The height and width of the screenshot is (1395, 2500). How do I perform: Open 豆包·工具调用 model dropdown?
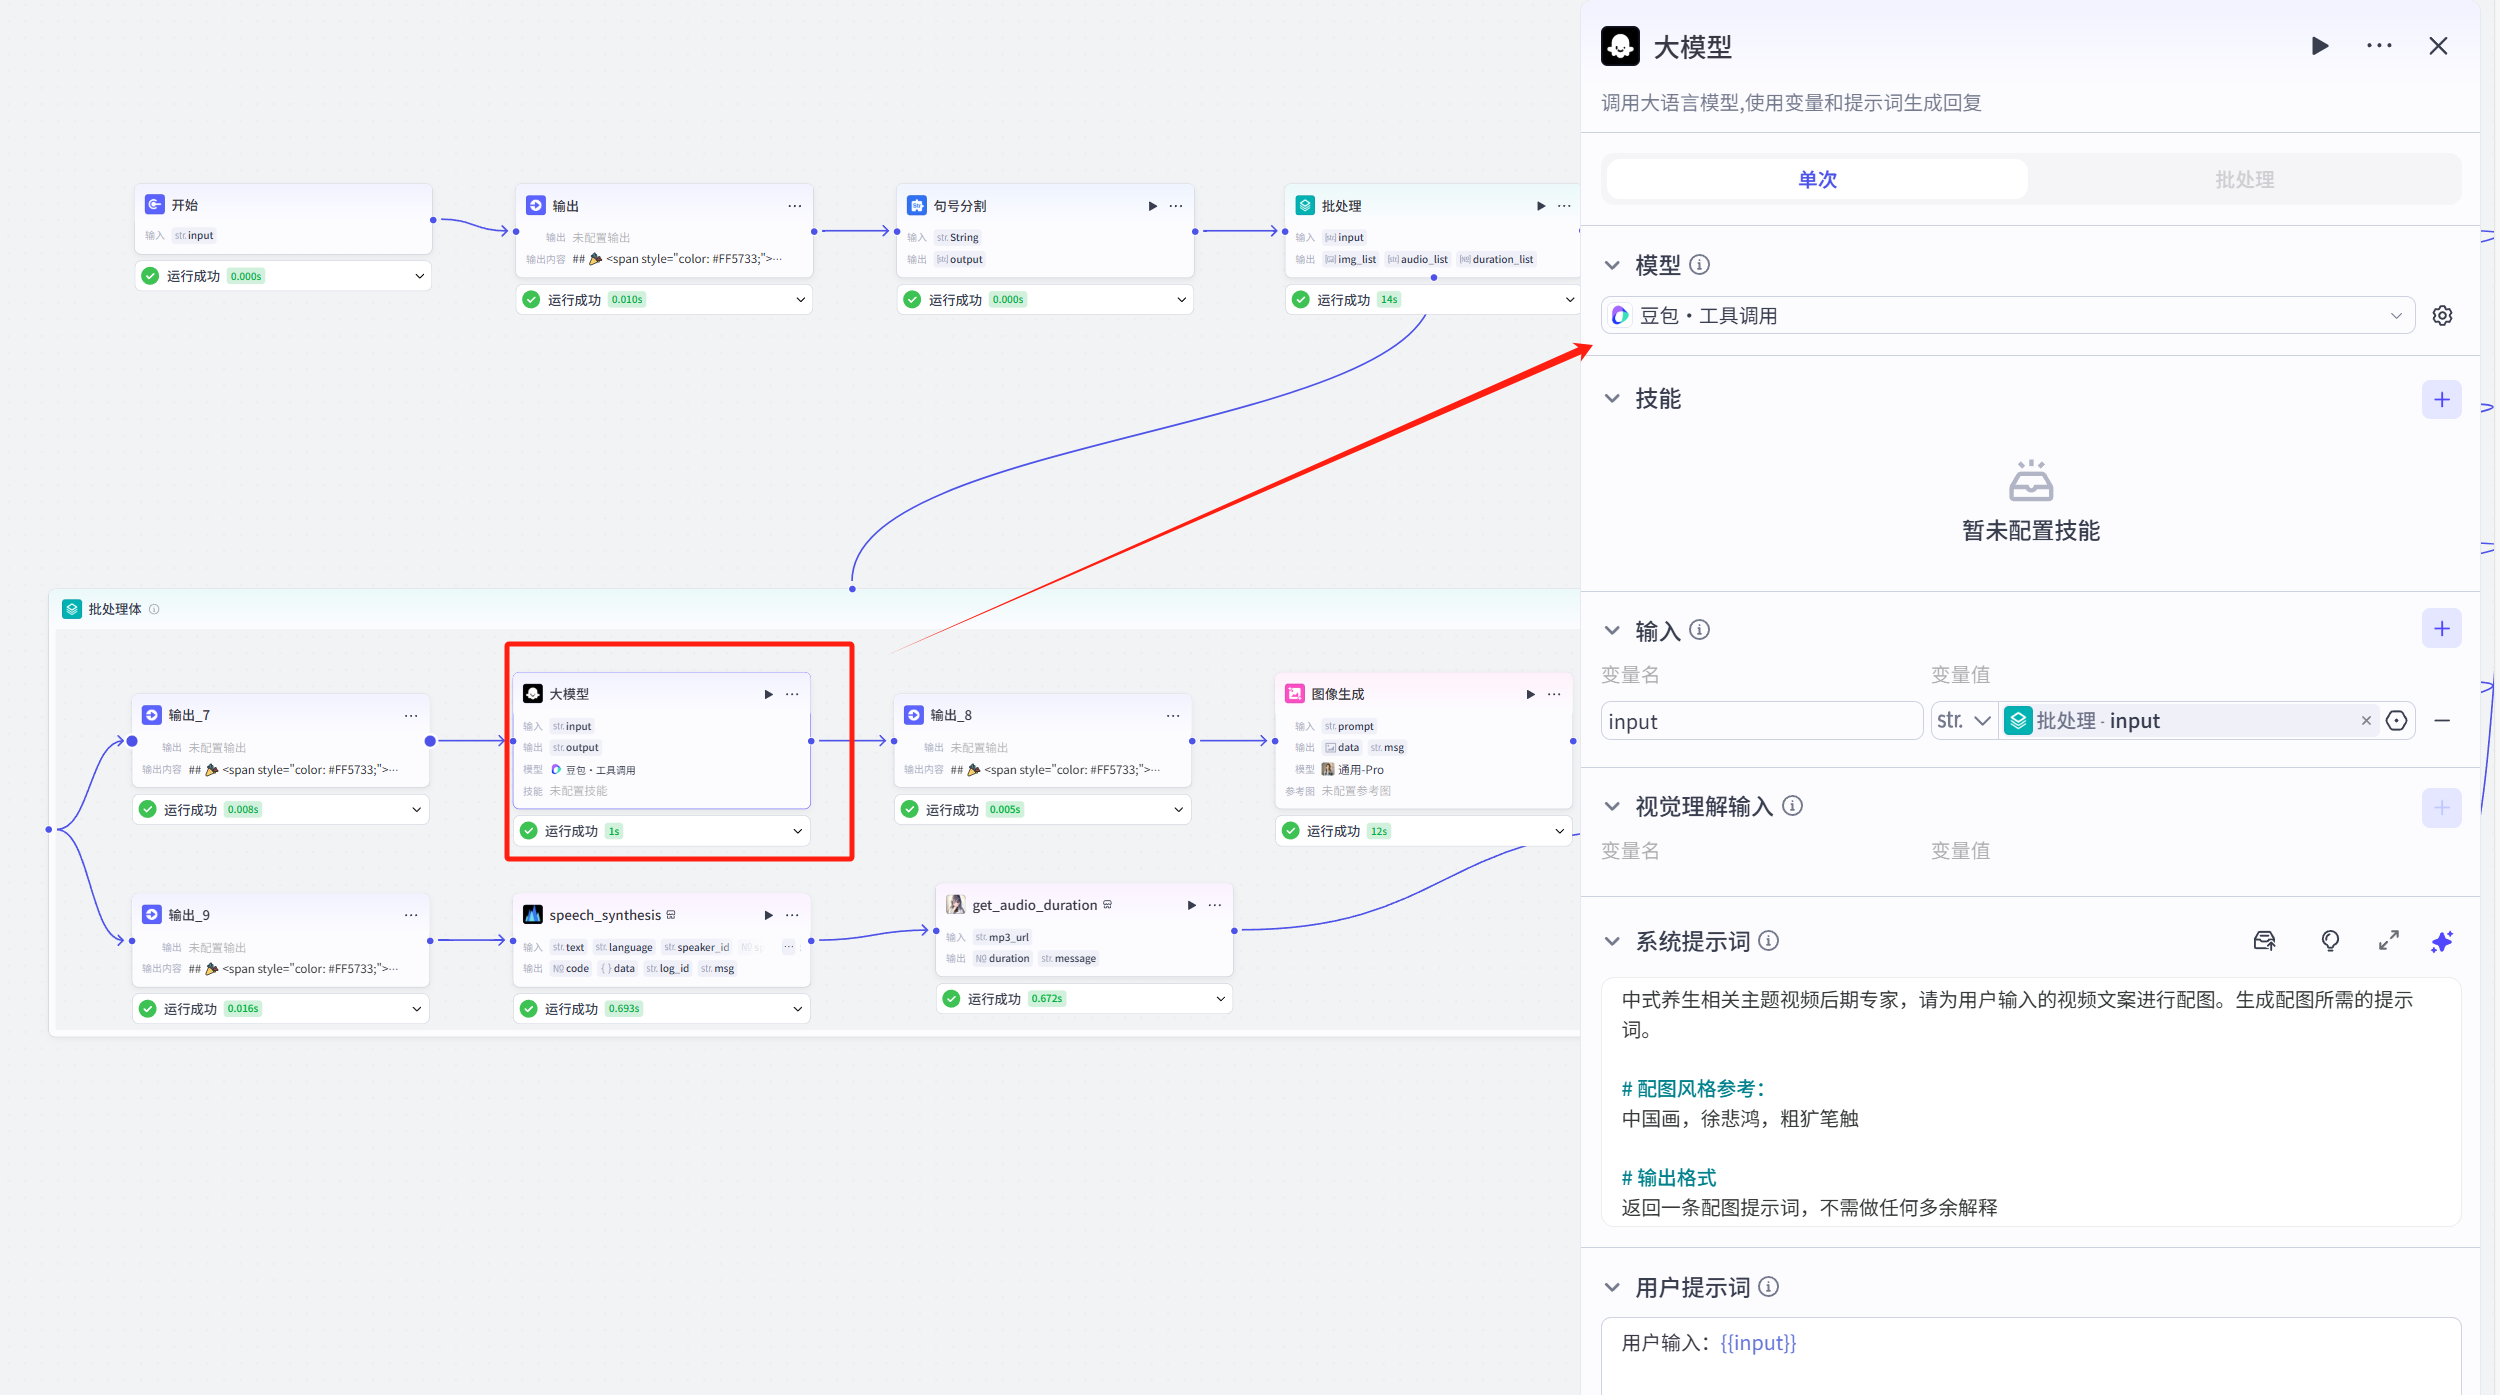(x=2007, y=316)
